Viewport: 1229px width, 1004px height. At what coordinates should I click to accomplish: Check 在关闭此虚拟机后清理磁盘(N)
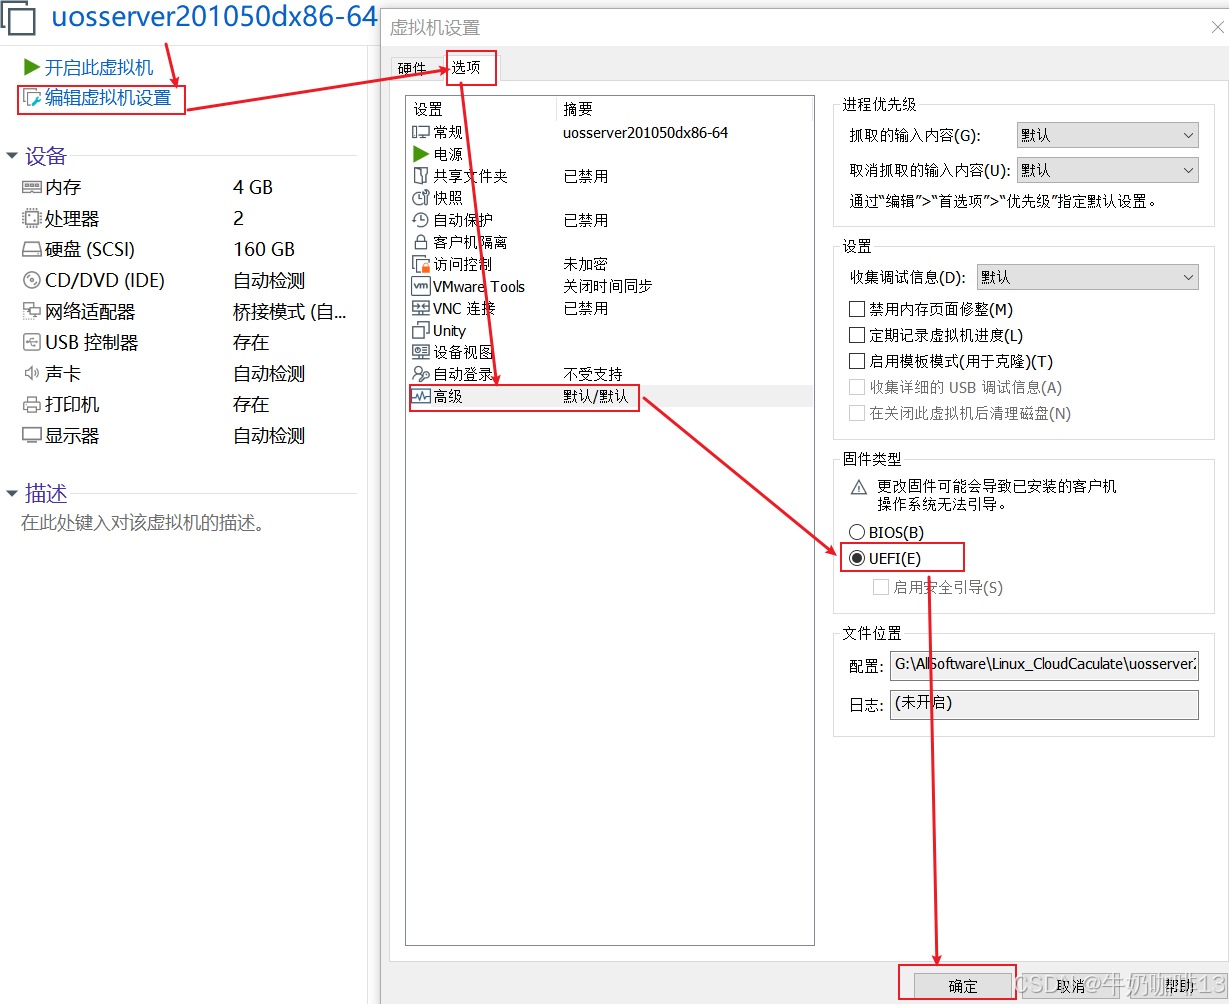click(856, 413)
